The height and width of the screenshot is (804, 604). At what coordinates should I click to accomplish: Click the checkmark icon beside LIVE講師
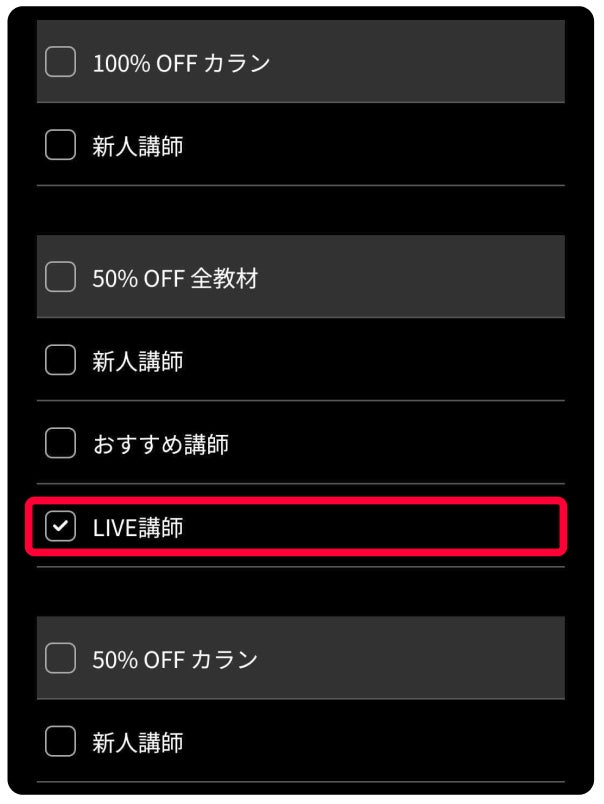(x=61, y=526)
